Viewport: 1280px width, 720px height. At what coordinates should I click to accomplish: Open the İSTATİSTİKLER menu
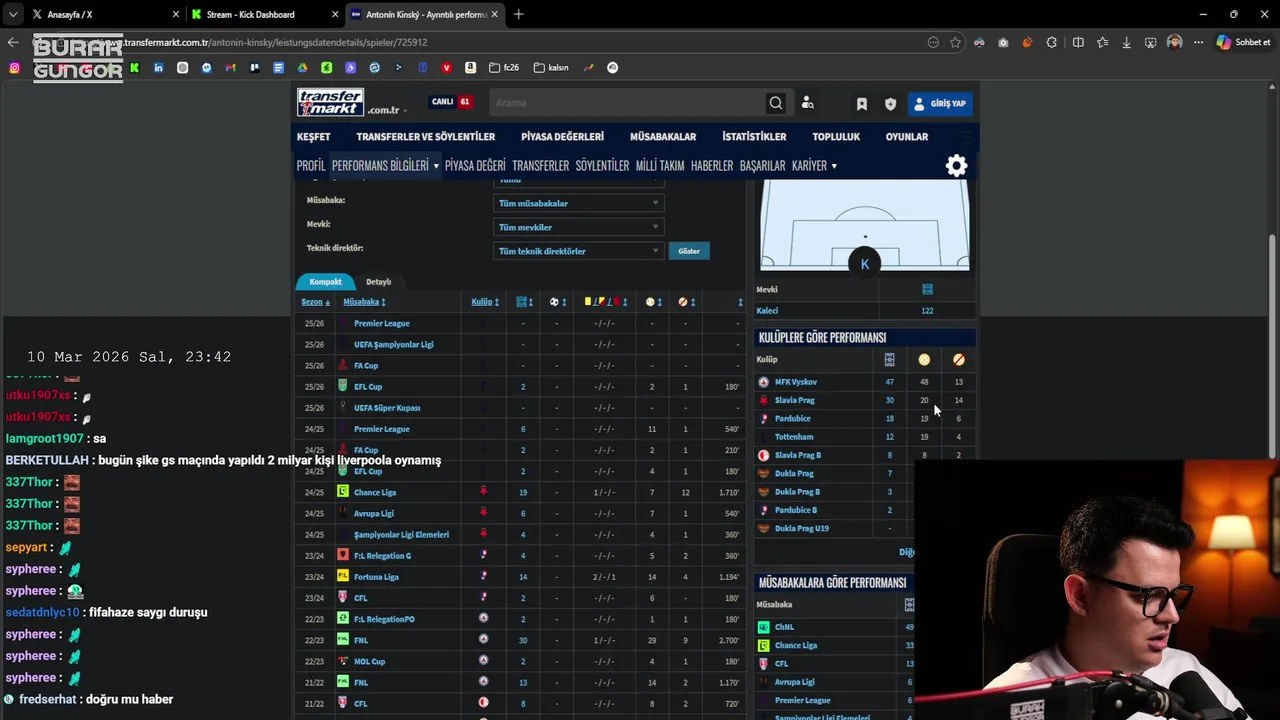(754, 137)
